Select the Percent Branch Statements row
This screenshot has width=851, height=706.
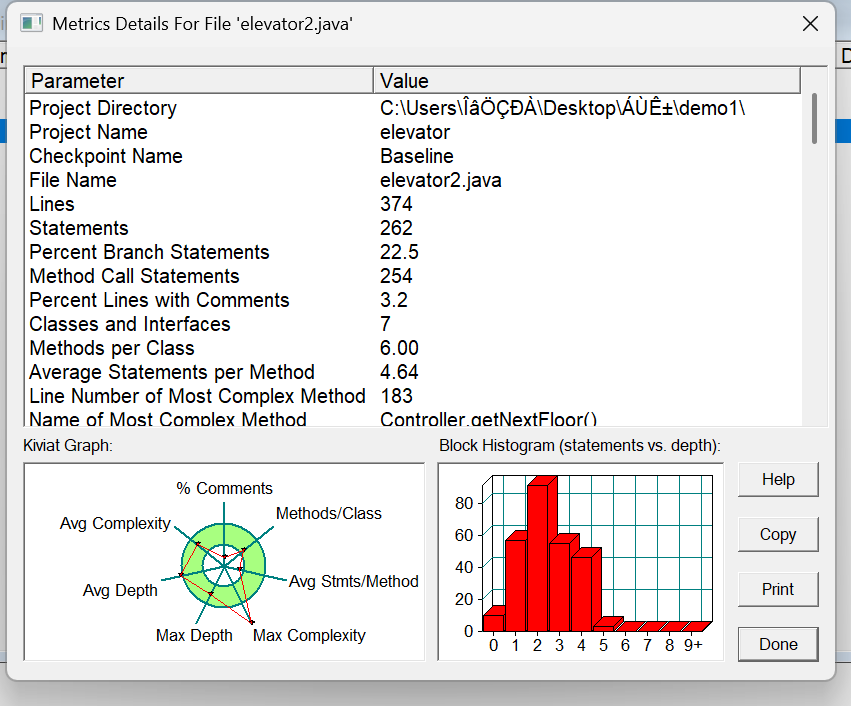click(x=412, y=252)
